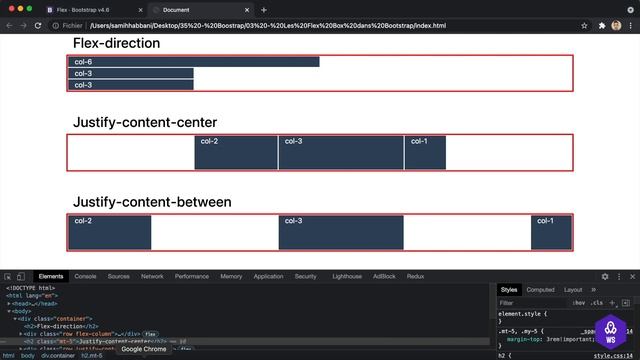The image size is (640, 360).
Task: Open the Performance tab
Action: [x=192, y=276]
